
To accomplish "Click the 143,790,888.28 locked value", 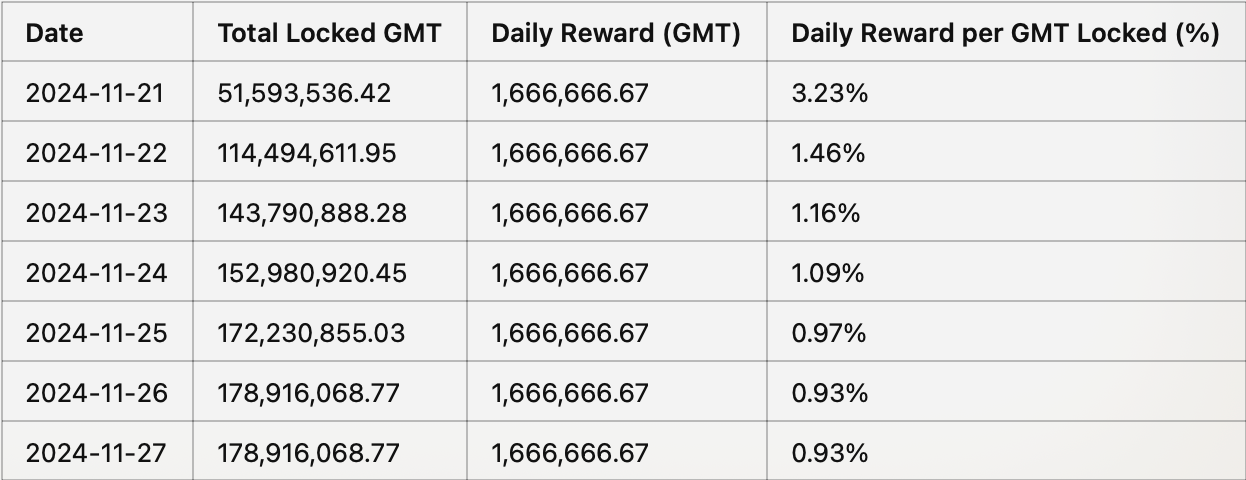I will click(x=312, y=213).
